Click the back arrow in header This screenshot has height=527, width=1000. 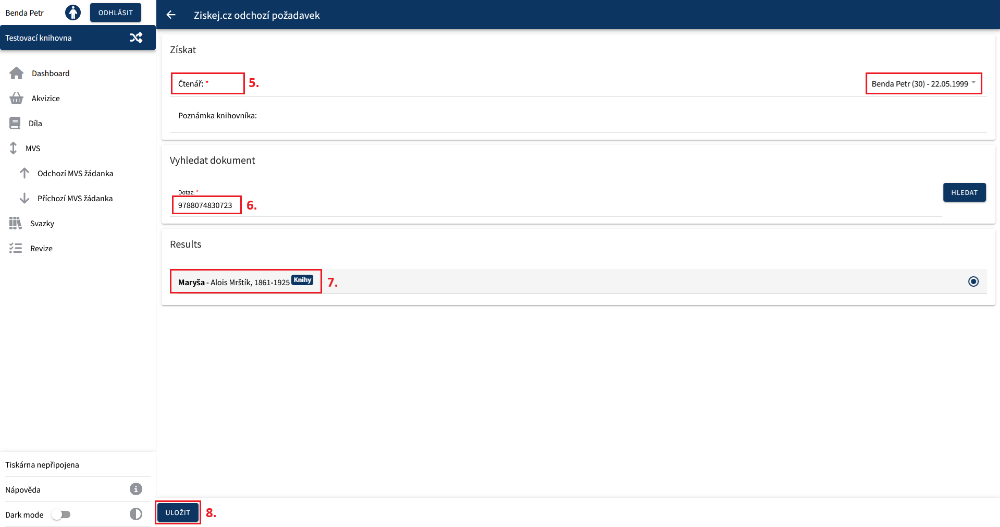tap(171, 15)
